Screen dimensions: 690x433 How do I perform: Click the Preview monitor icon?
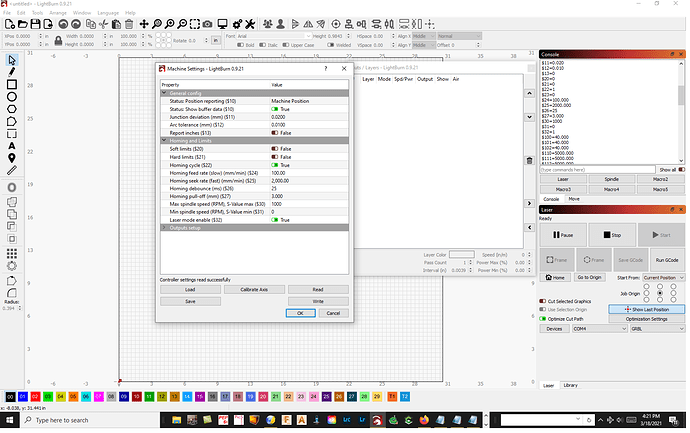223,24
